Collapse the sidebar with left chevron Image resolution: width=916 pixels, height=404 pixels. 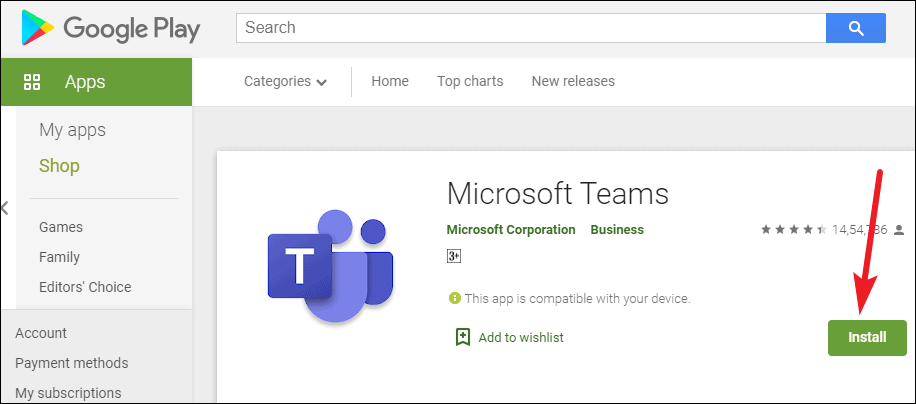(x=5, y=207)
